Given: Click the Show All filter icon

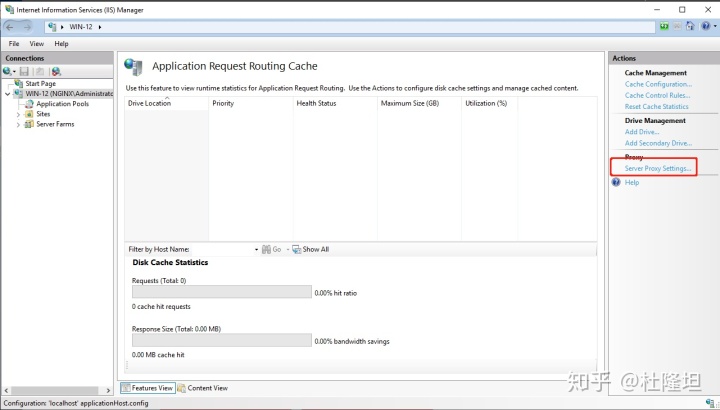Looking at the screenshot, I should click(x=296, y=249).
